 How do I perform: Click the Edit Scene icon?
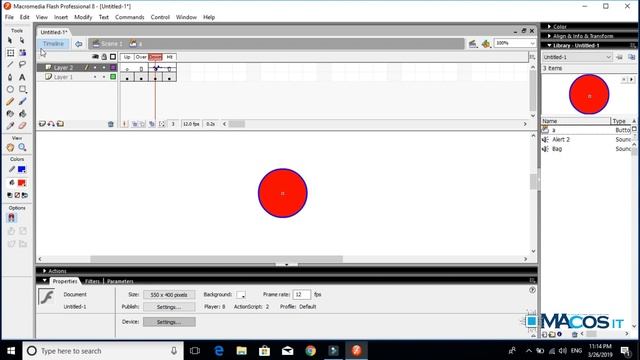click(x=473, y=44)
